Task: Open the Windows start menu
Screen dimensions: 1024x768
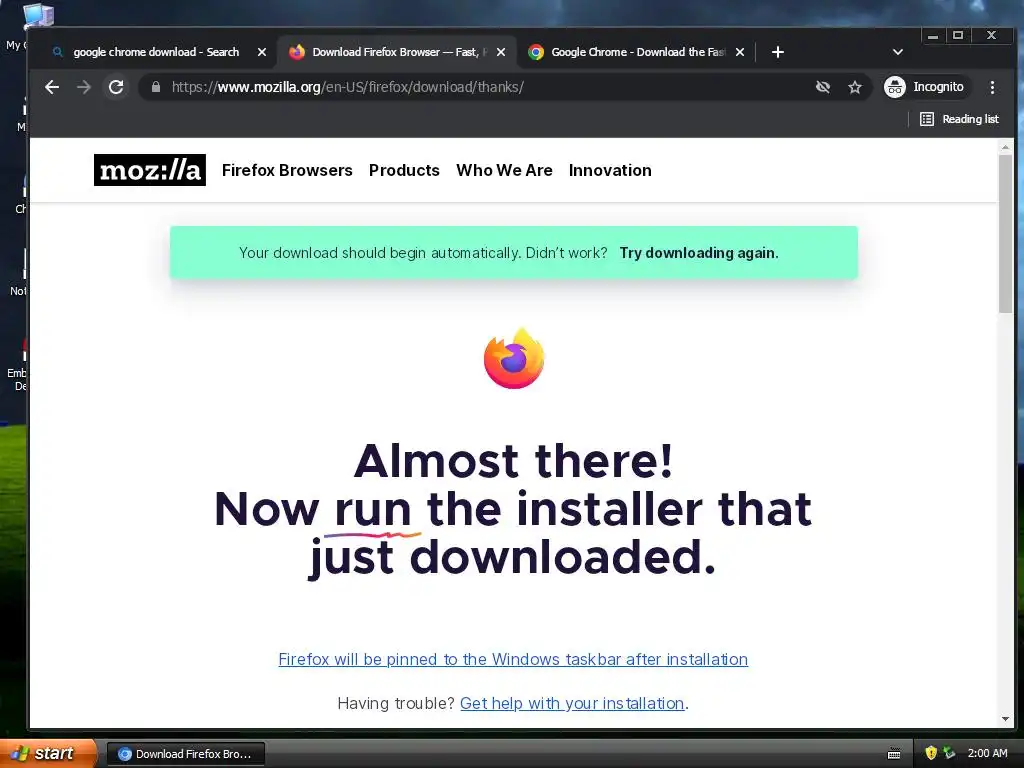Action: click(48, 754)
